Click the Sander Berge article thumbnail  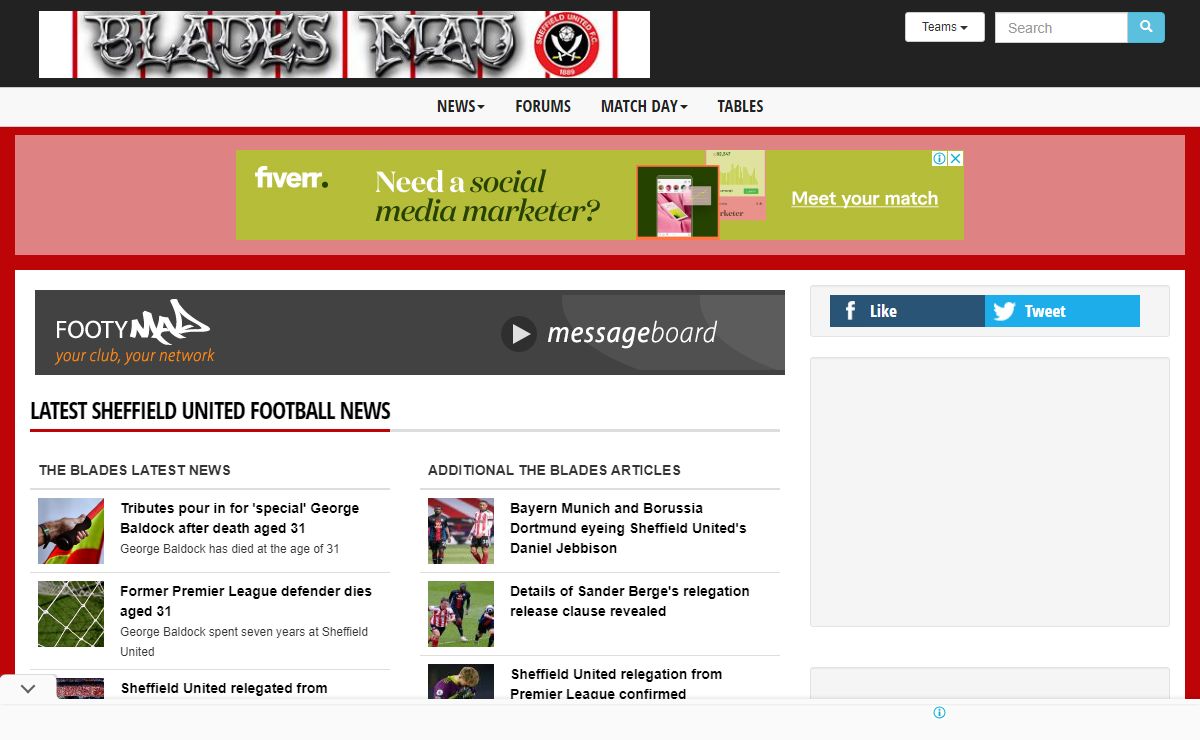[x=461, y=614]
